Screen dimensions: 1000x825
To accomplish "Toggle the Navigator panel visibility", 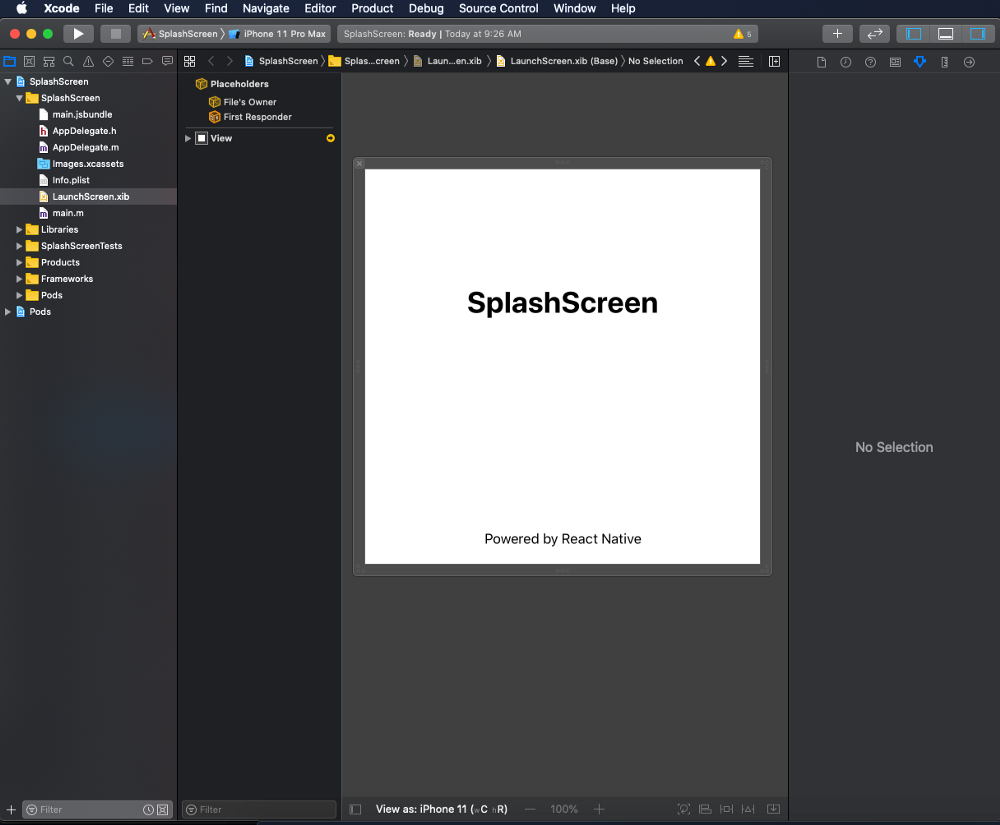I will (x=913, y=34).
